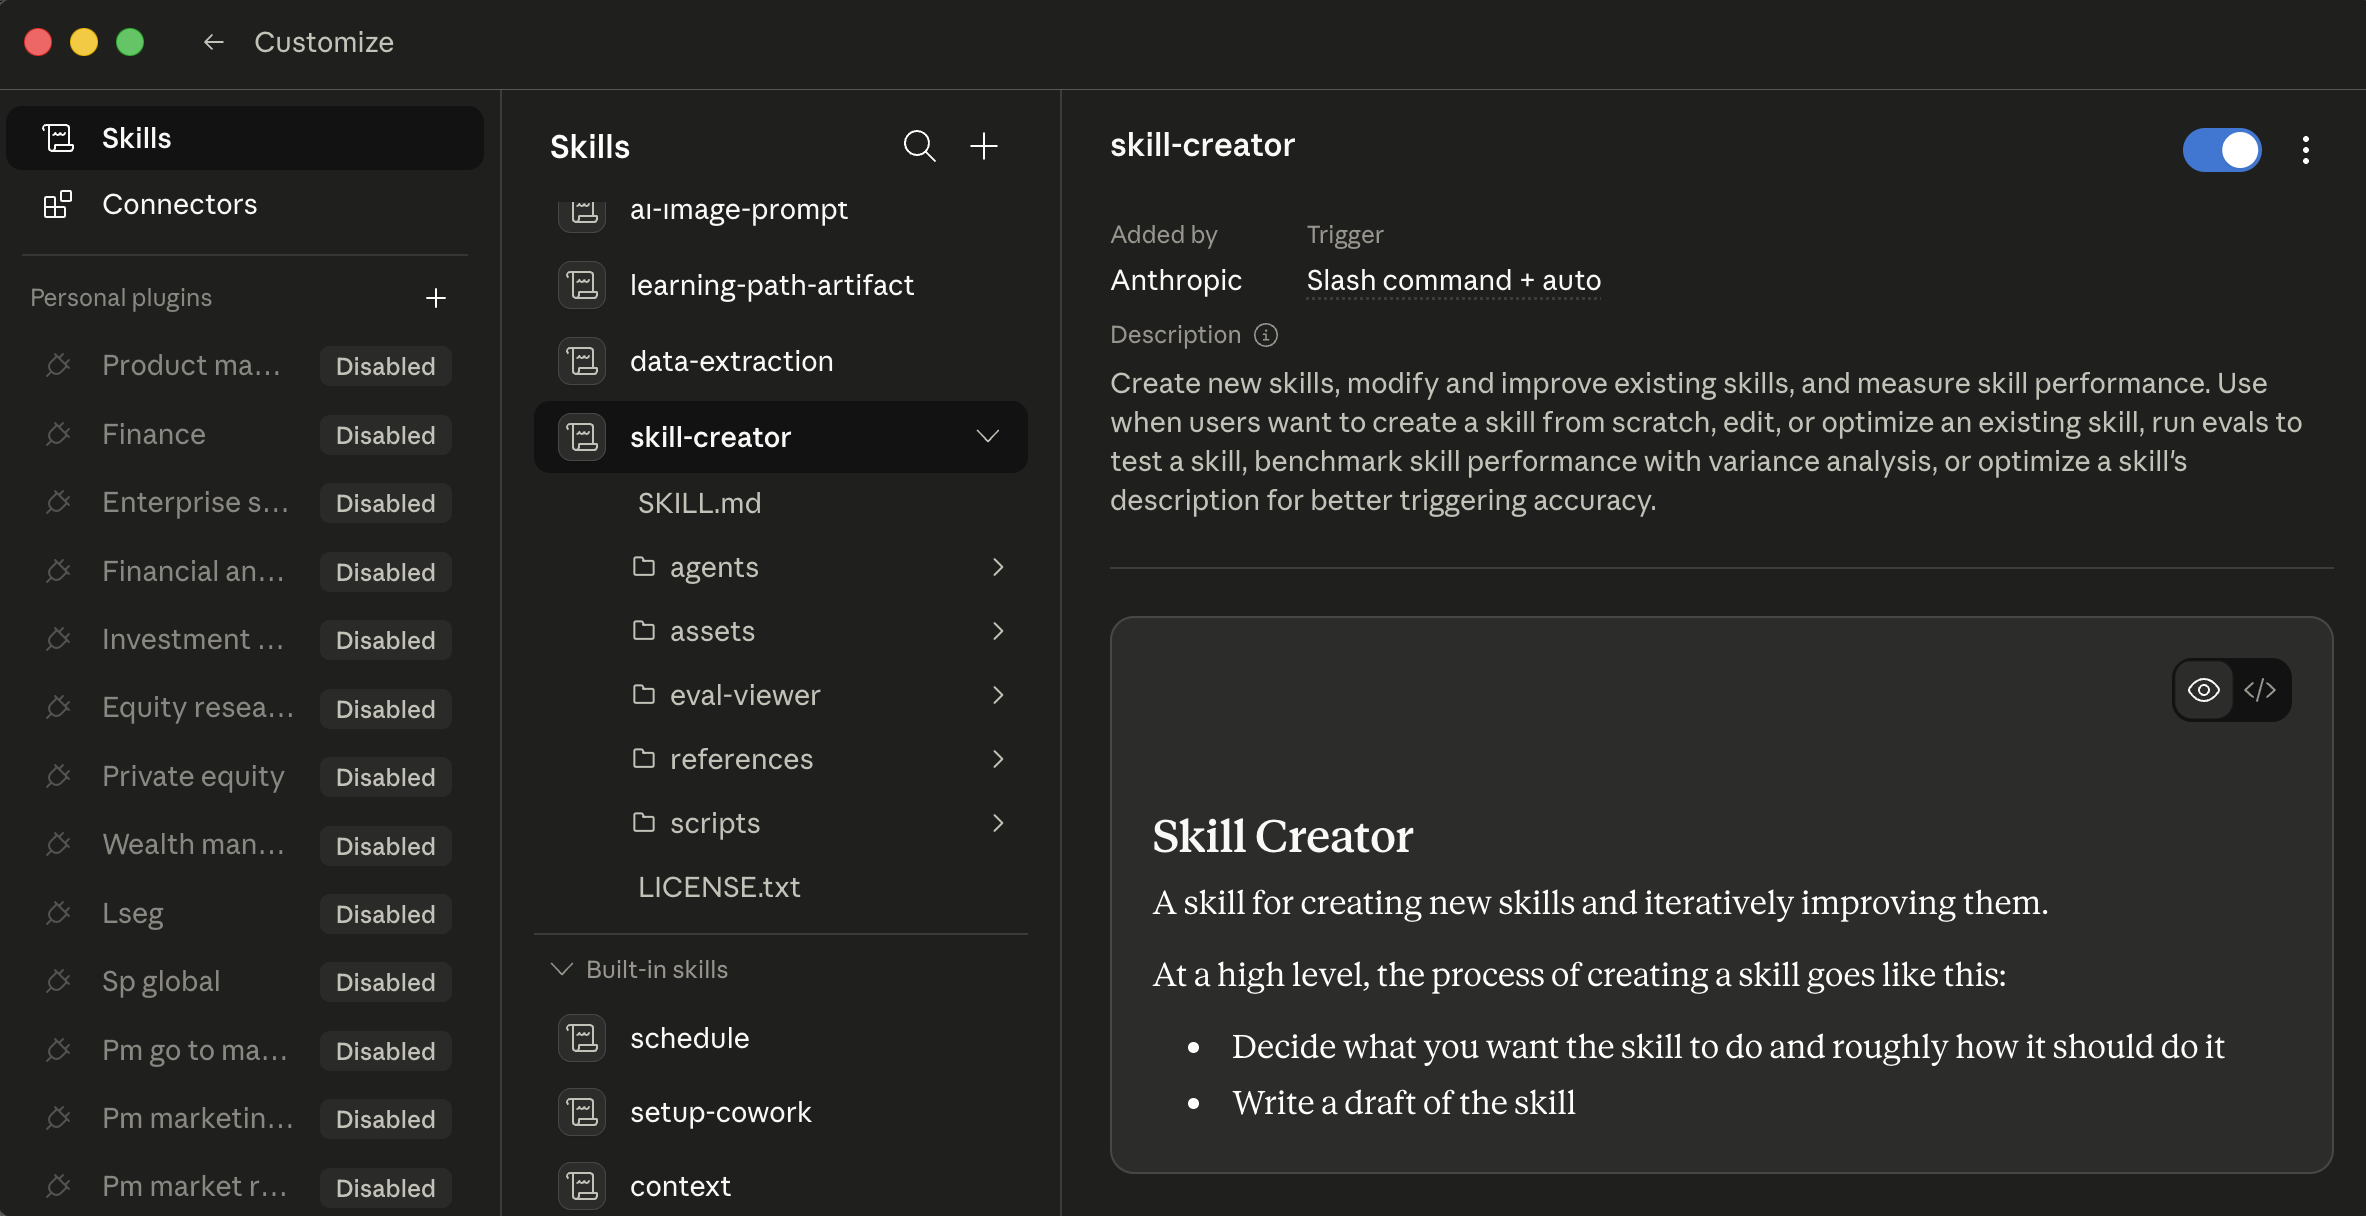The image size is (2366, 1216).
Task: Open the SKILL.md file
Action: pyautogui.click(x=699, y=503)
